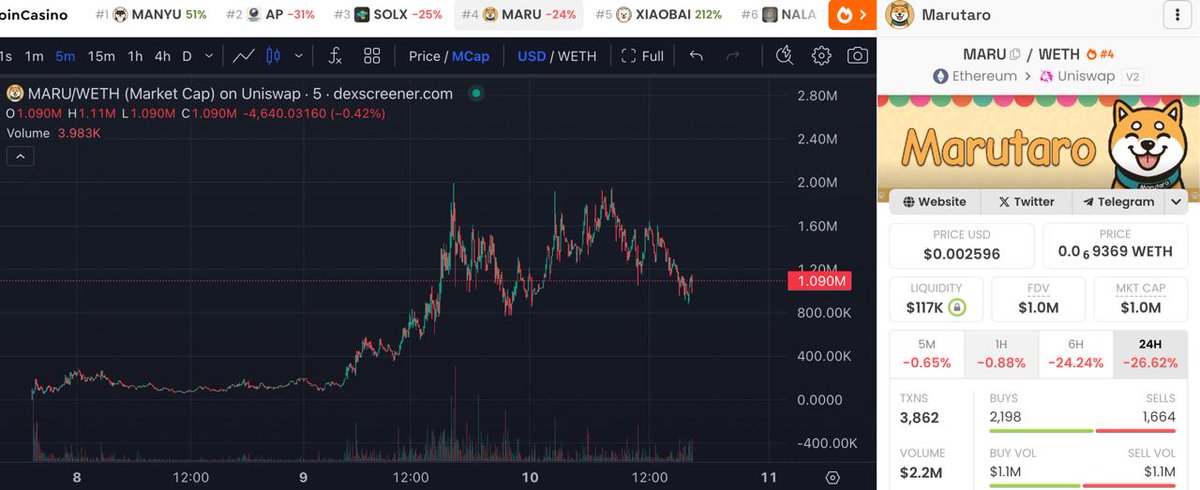The height and width of the screenshot is (490, 1200).
Task: Open trending token #6 NALA
Action: tap(780, 15)
